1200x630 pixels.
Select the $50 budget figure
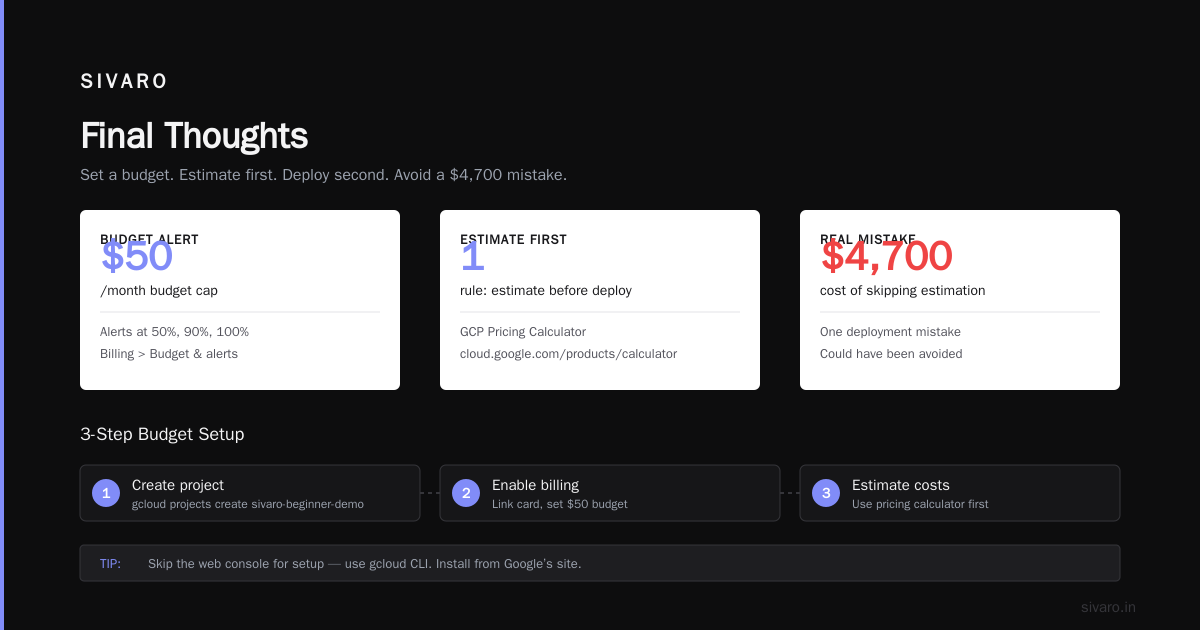tap(137, 256)
